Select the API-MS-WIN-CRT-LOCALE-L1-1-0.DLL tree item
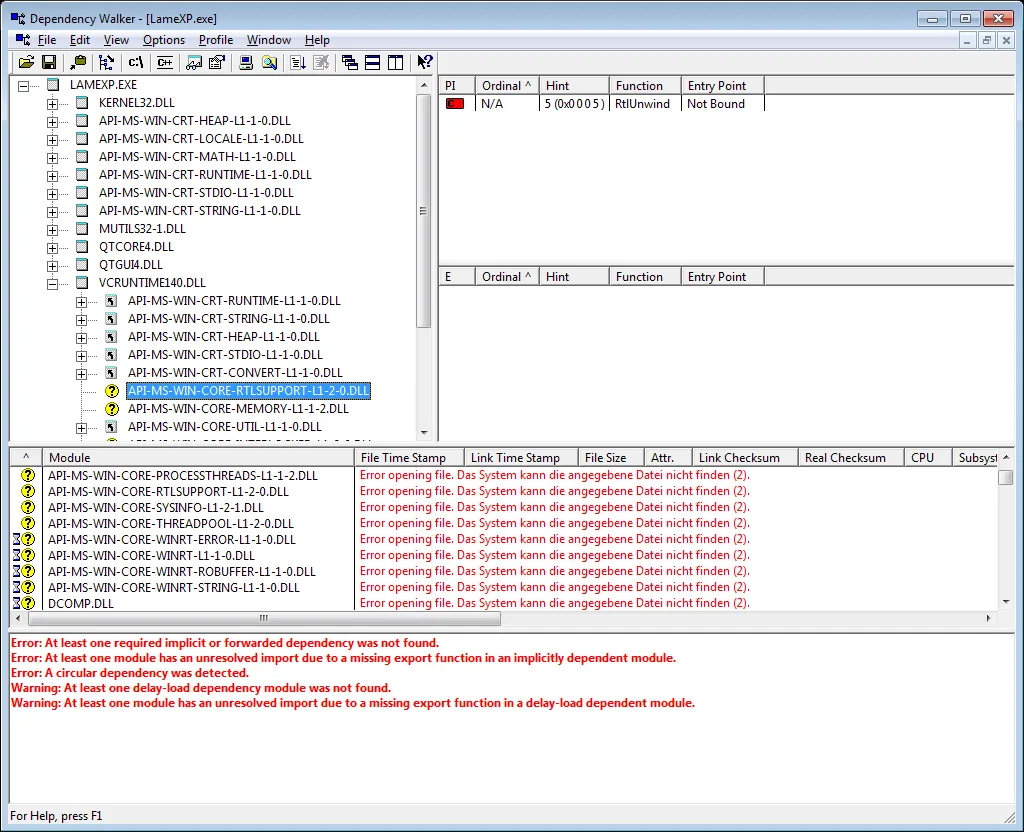 coord(201,139)
